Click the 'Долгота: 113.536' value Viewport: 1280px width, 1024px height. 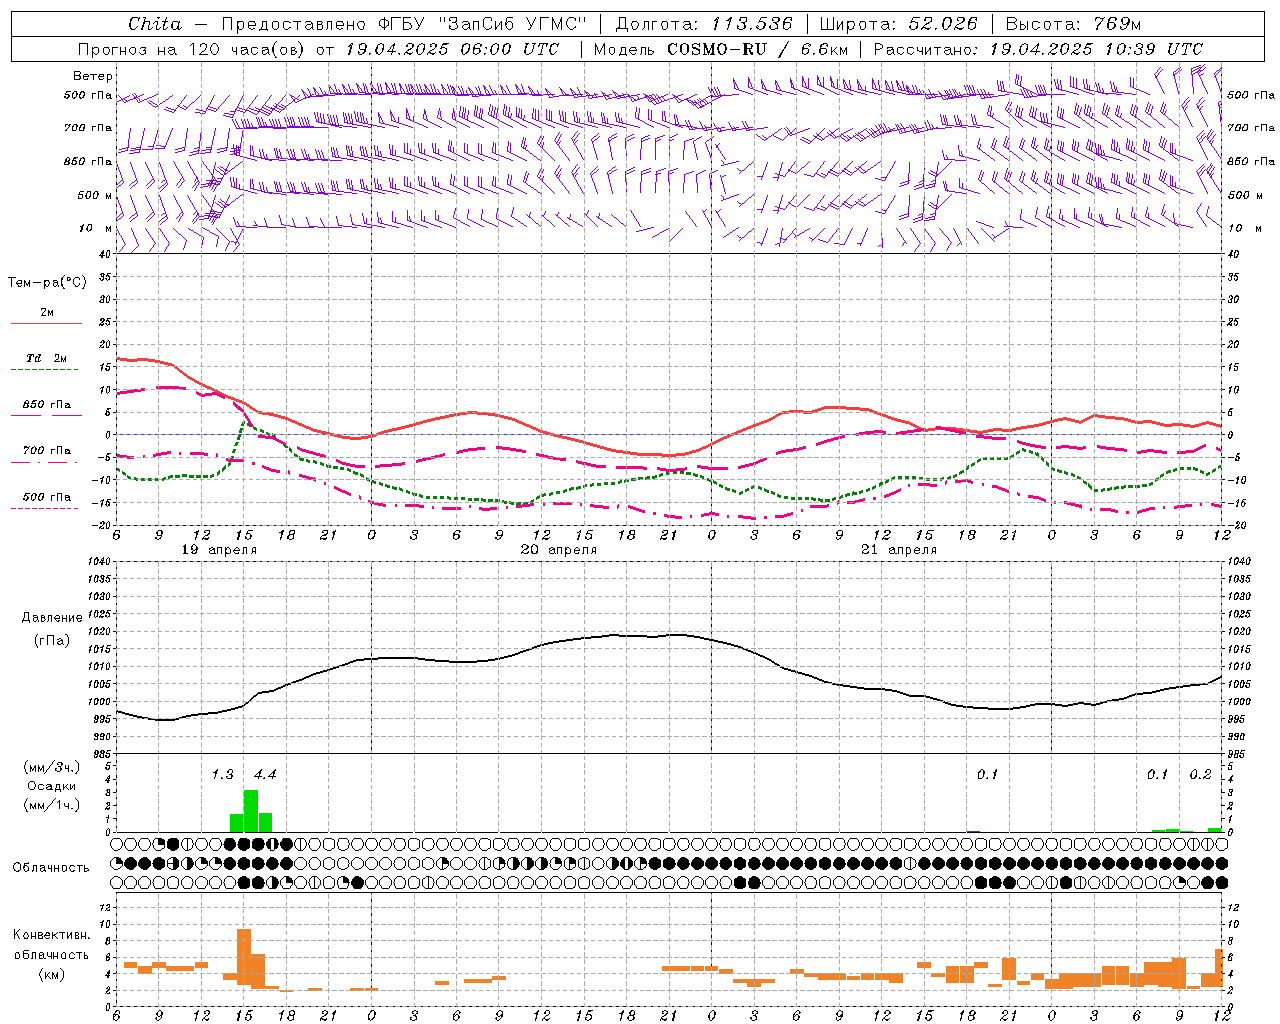point(704,24)
